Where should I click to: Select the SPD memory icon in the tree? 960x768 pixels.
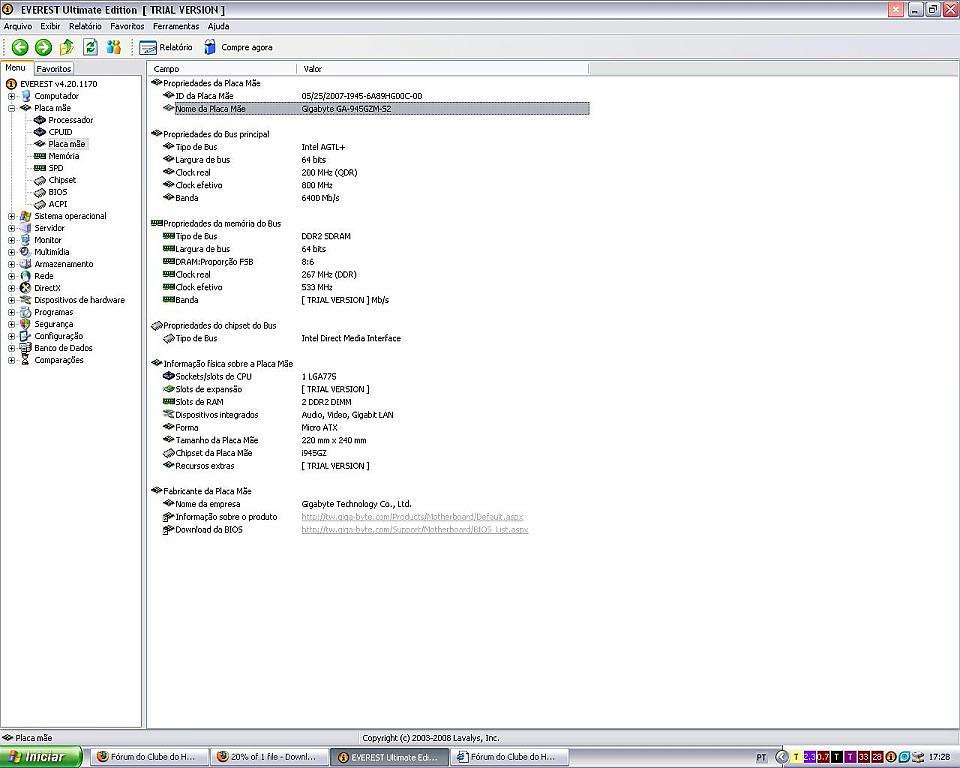pos(40,168)
